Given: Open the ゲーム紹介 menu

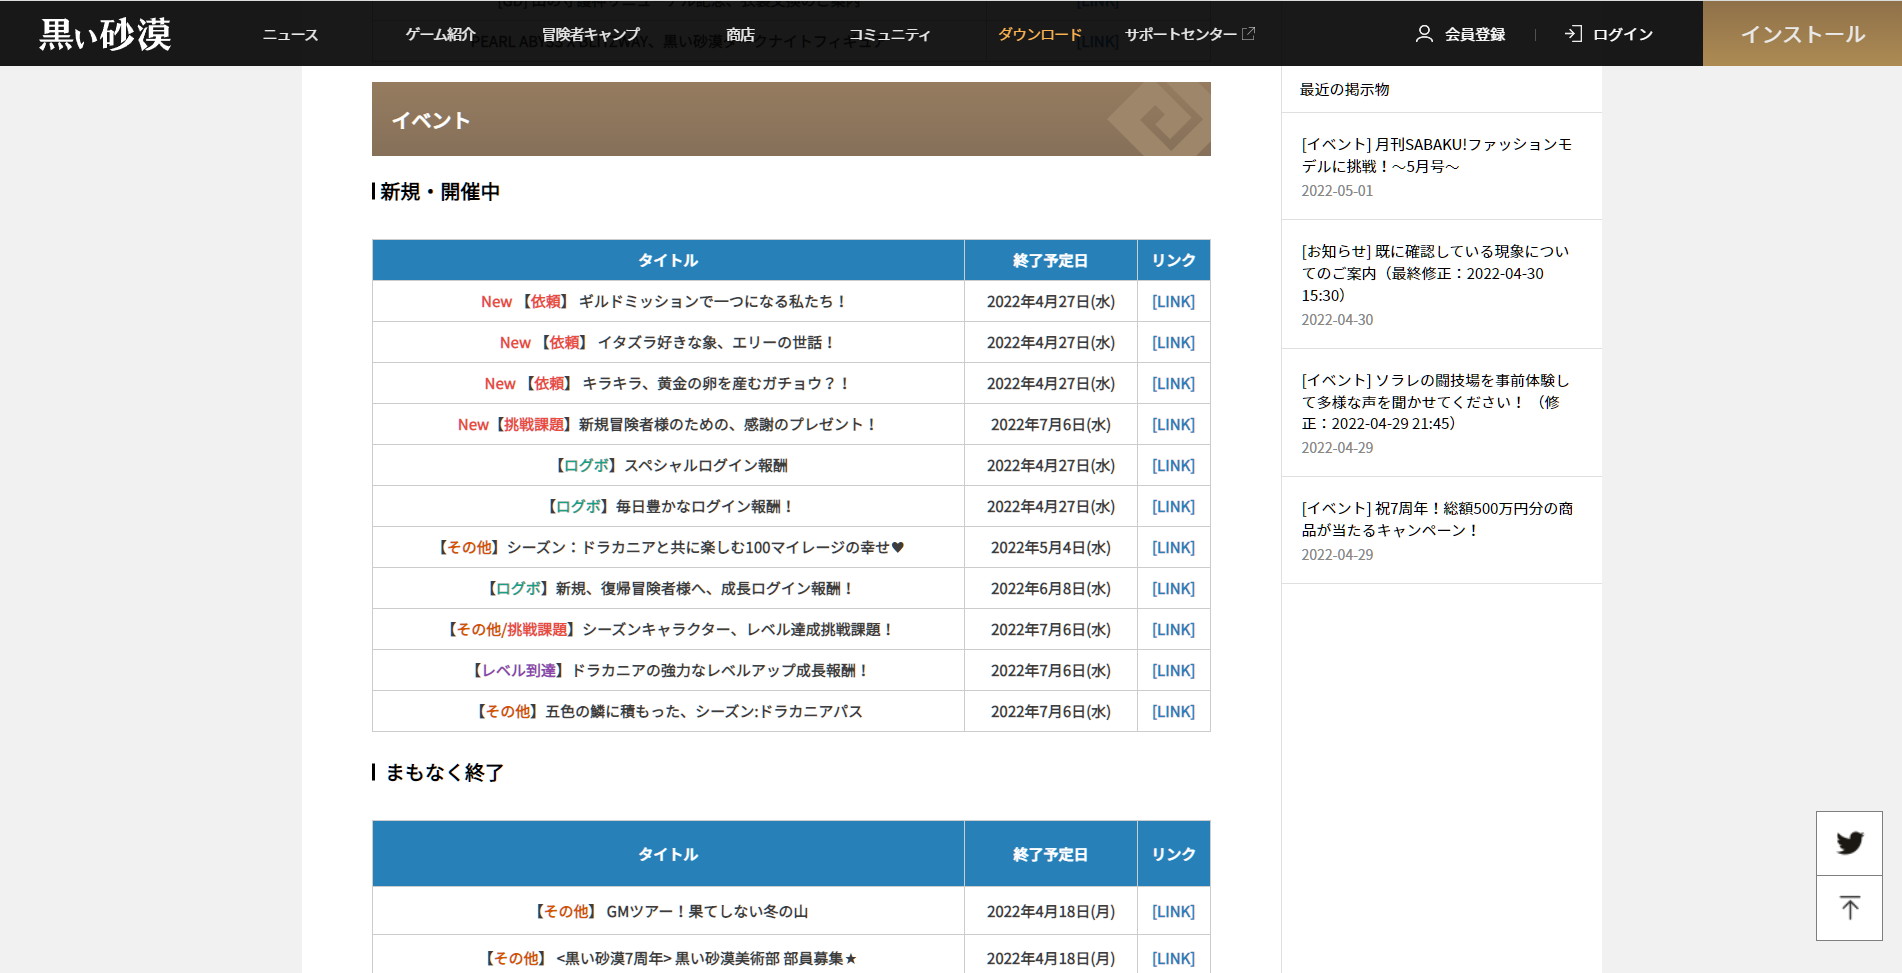Looking at the screenshot, I should coord(440,34).
